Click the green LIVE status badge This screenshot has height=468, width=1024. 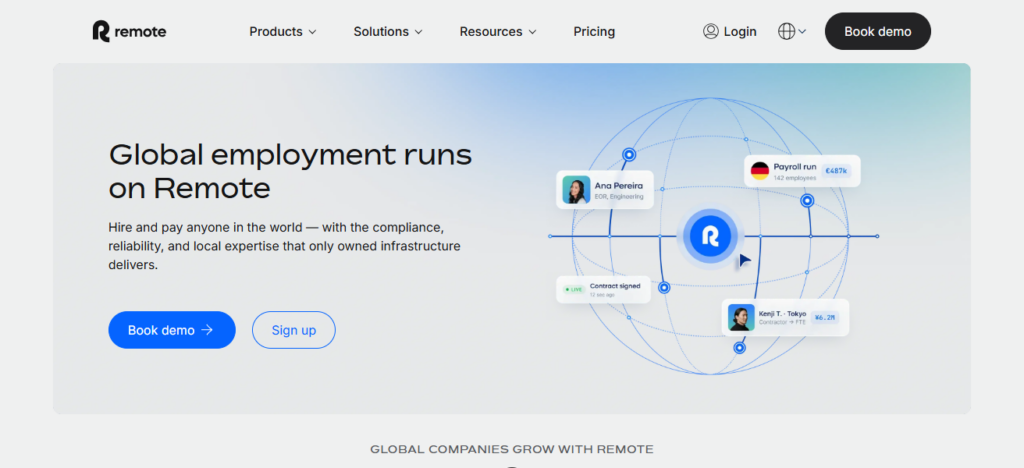click(573, 289)
